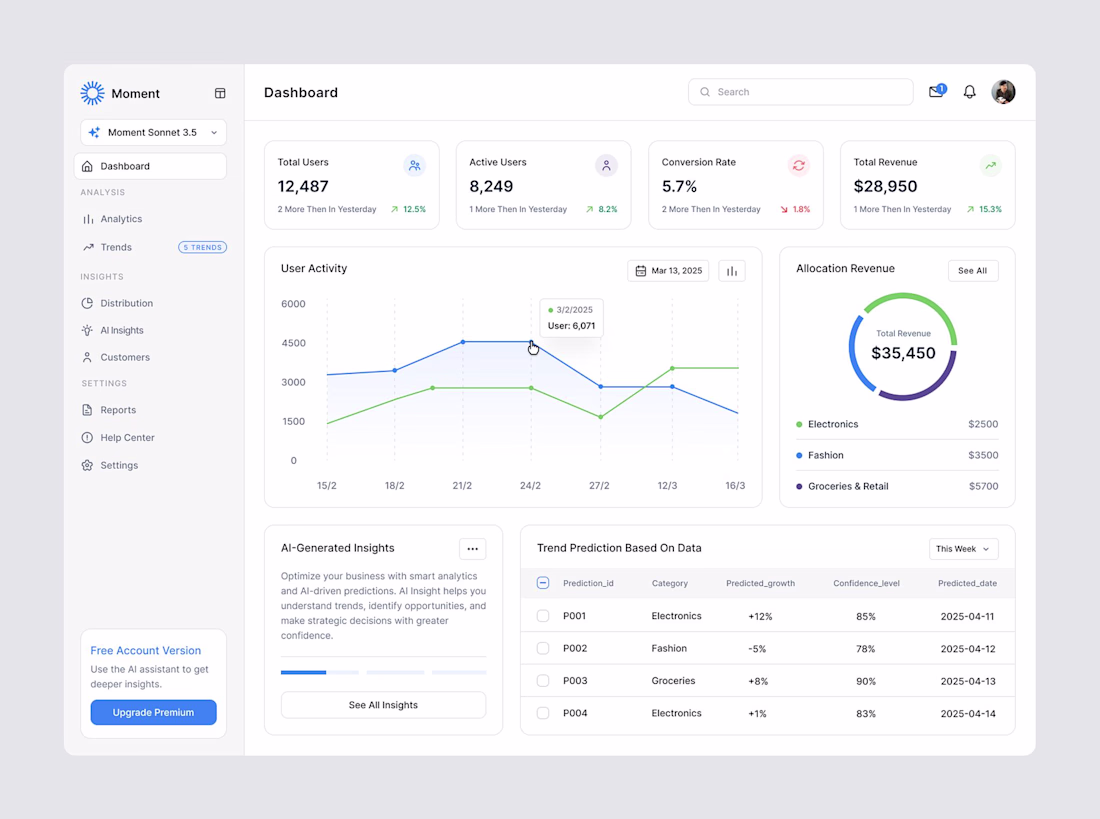Check the P002 row checkbox
Viewport: 1100px width, 819px height.
543,648
